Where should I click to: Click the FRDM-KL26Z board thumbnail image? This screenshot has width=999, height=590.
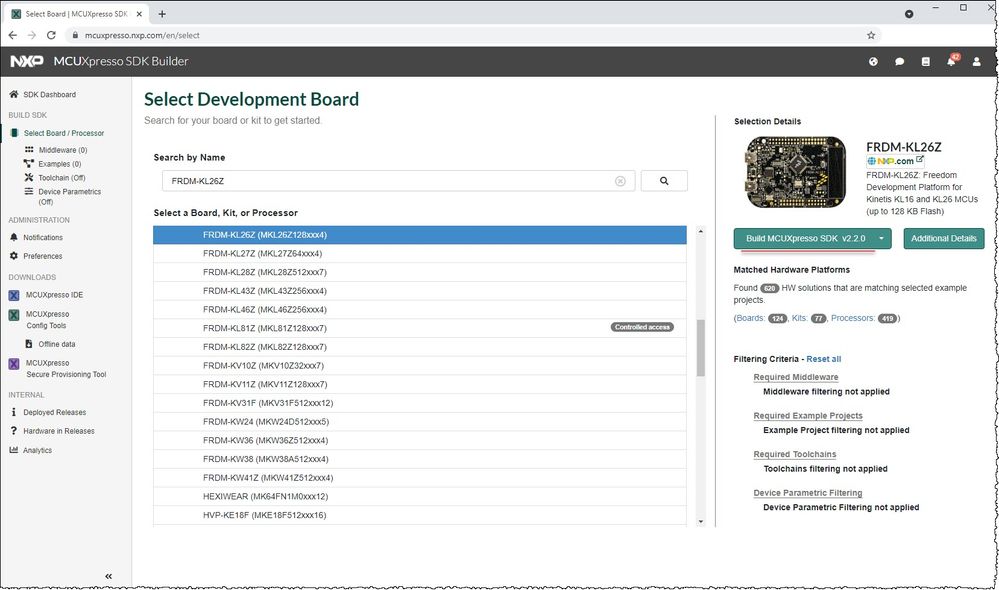tap(796, 172)
